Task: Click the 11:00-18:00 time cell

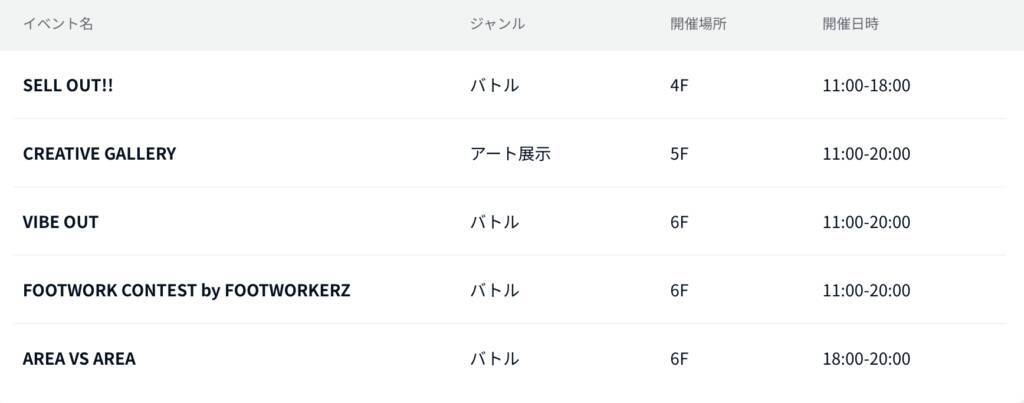Action: 866,85
